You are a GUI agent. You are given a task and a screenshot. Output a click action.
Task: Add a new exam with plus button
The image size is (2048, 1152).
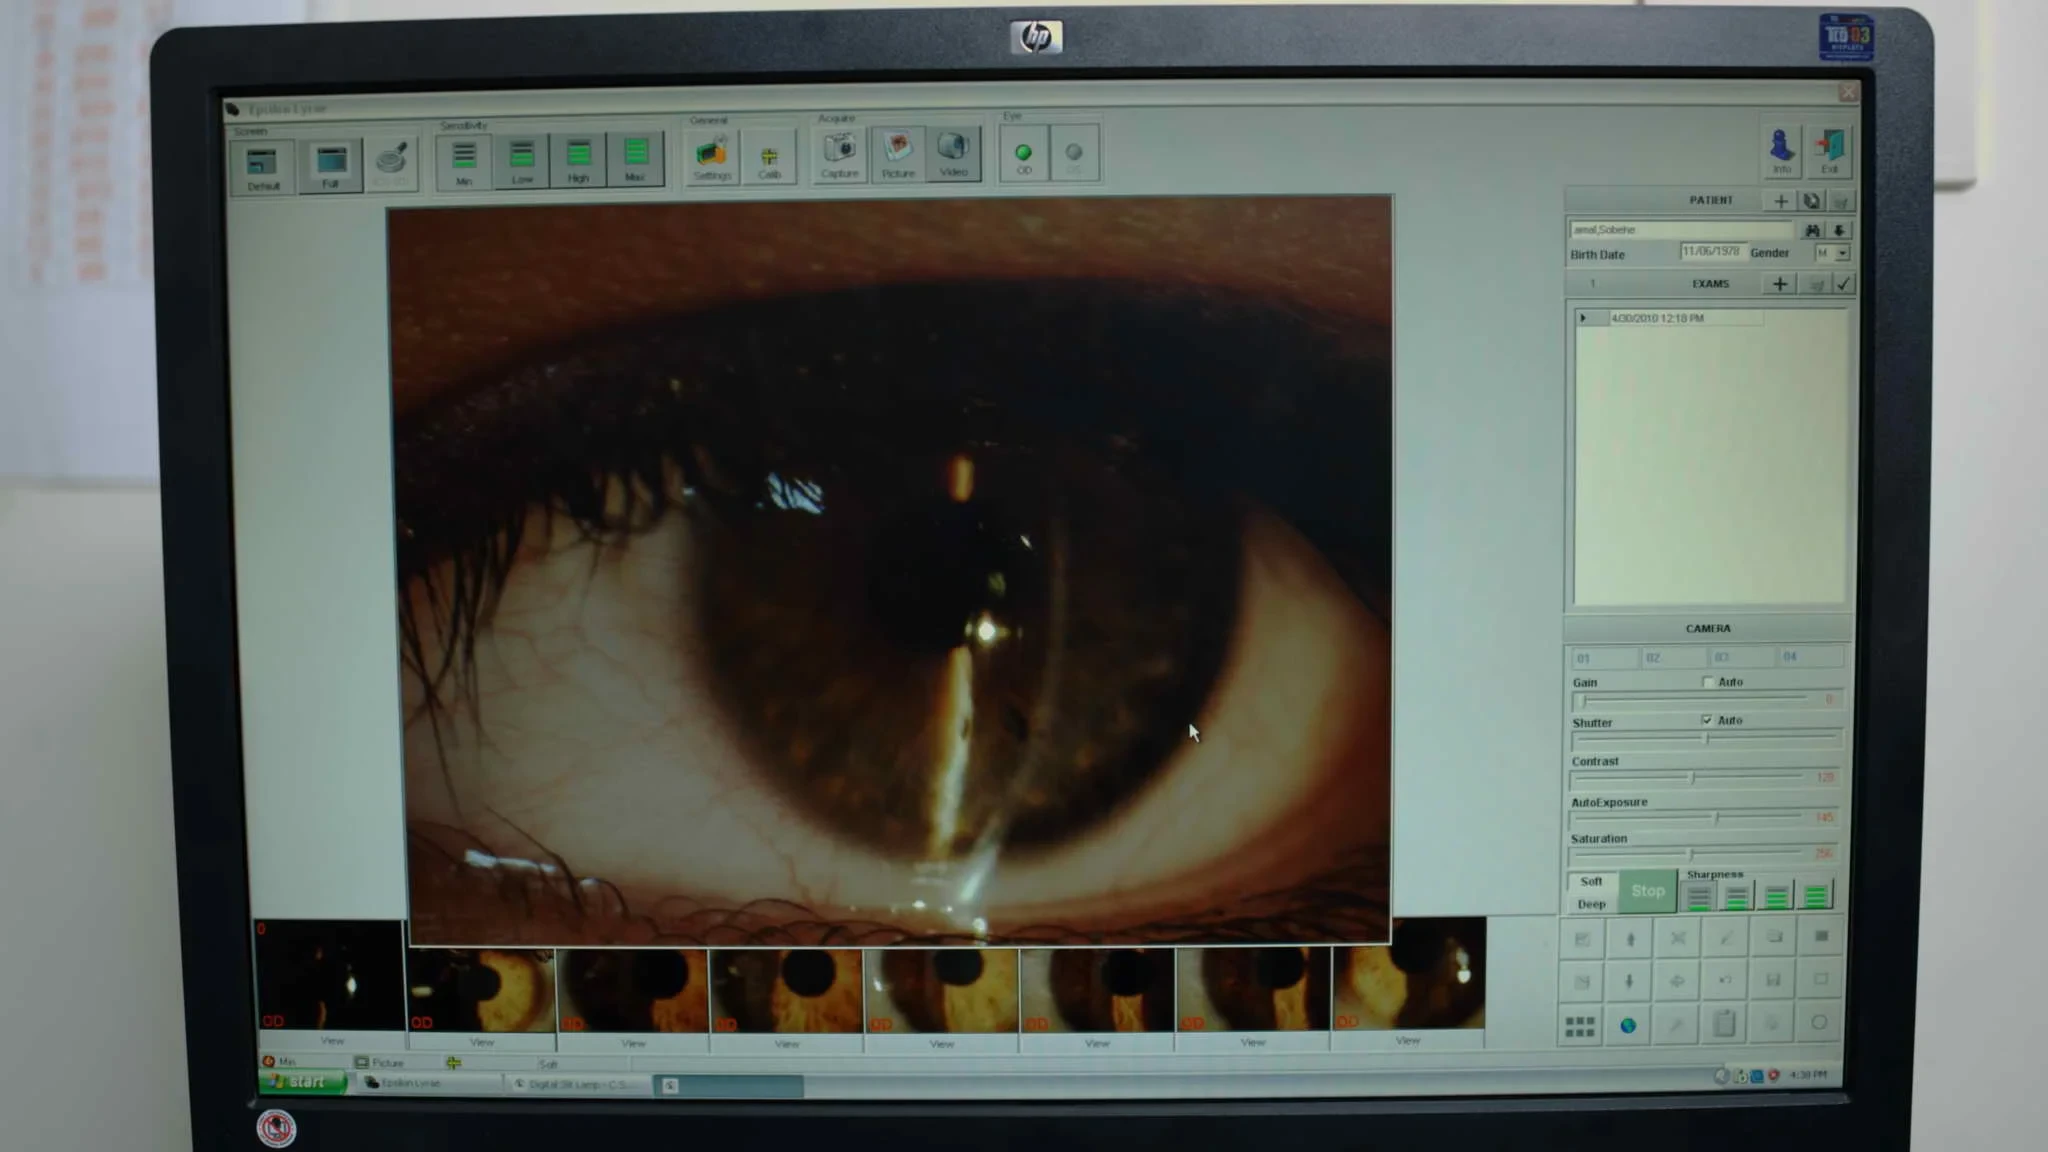point(1779,284)
